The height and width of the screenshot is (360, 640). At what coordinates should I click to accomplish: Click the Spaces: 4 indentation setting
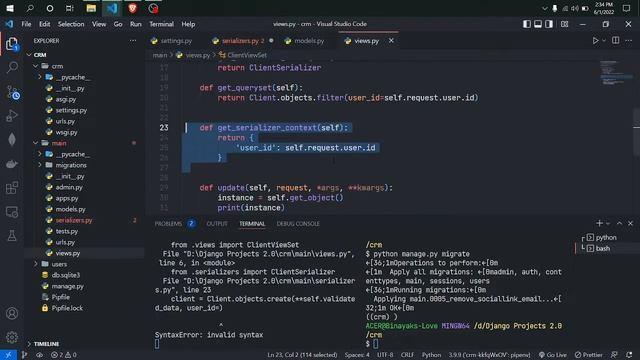(x=357, y=355)
